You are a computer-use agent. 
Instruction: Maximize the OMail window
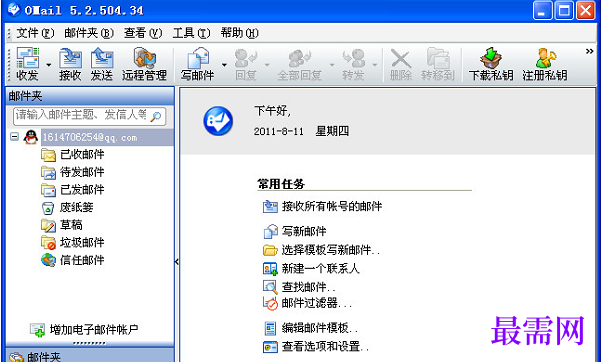pyautogui.click(x=564, y=11)
